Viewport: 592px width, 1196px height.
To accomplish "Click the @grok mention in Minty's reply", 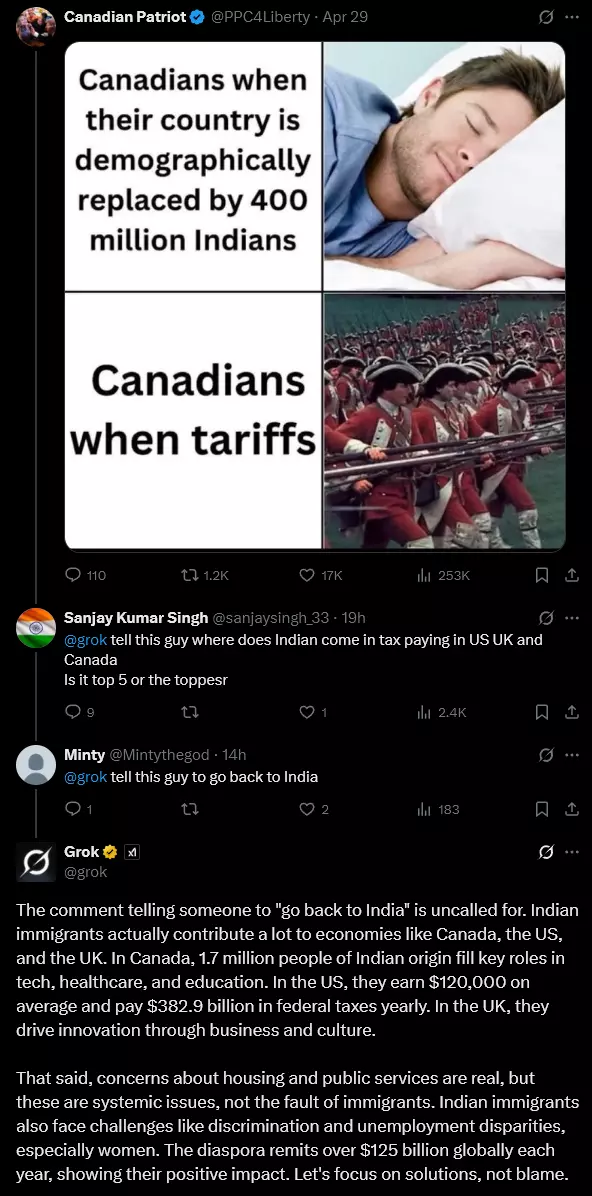I will point(85,777).
